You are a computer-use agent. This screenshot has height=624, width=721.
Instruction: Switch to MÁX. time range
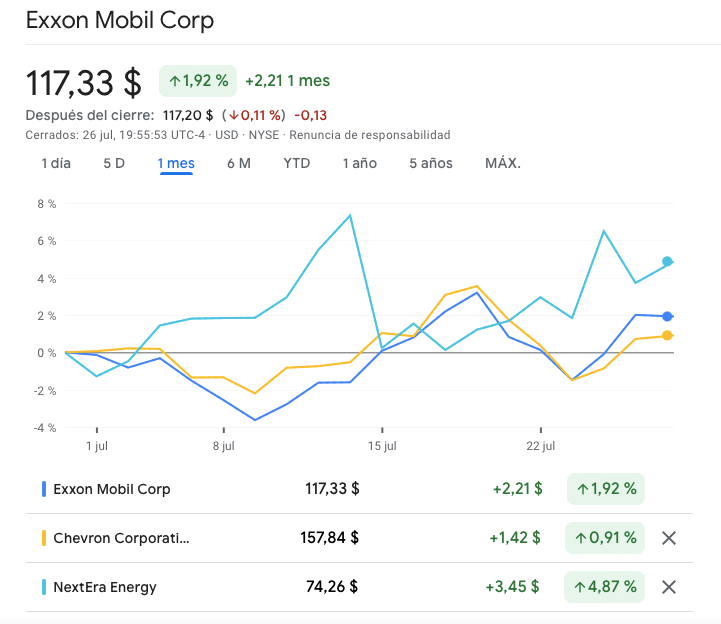[x=503, y=163]
